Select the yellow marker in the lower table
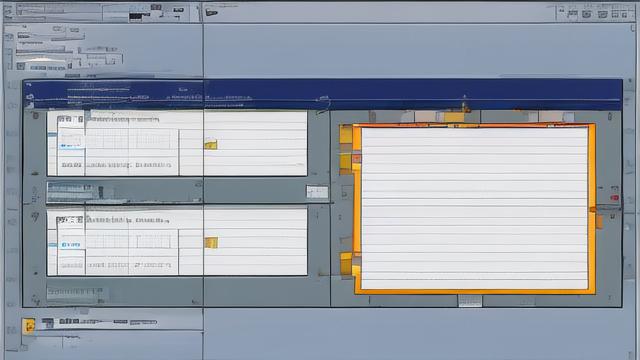Screen dimensions: 640x360 pyautogui.click(x=211, y=242)
